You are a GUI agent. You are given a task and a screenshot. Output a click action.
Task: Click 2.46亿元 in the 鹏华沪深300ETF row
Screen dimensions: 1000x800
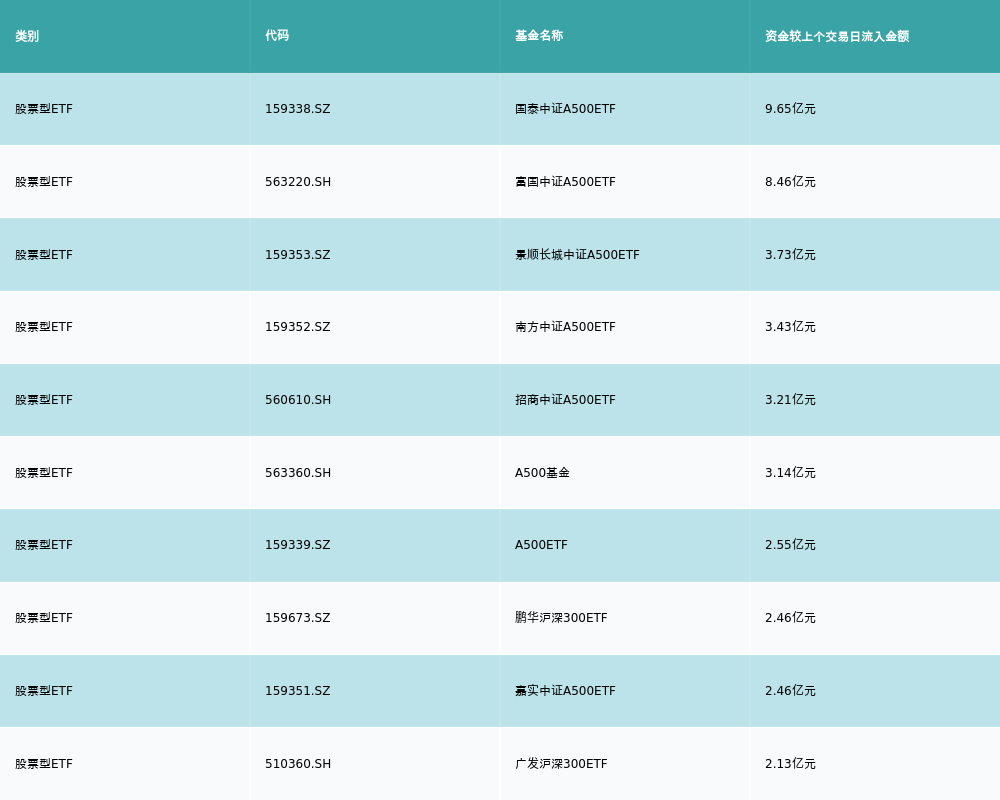[x=790, y=618]
